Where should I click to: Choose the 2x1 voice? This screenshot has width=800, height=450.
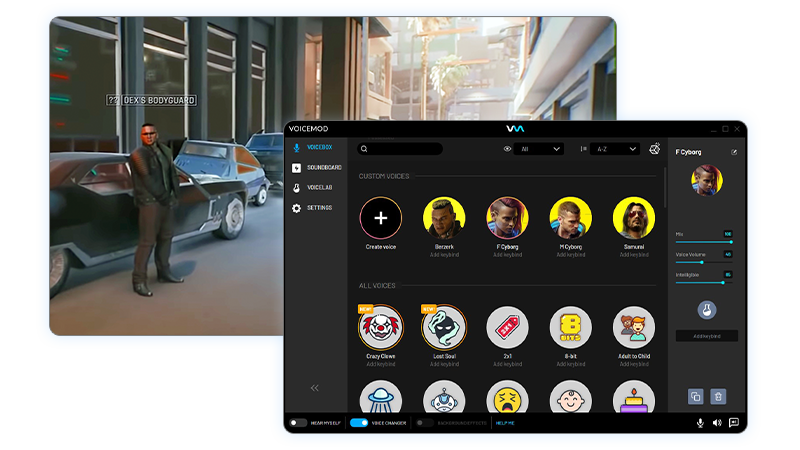(507, 327)
